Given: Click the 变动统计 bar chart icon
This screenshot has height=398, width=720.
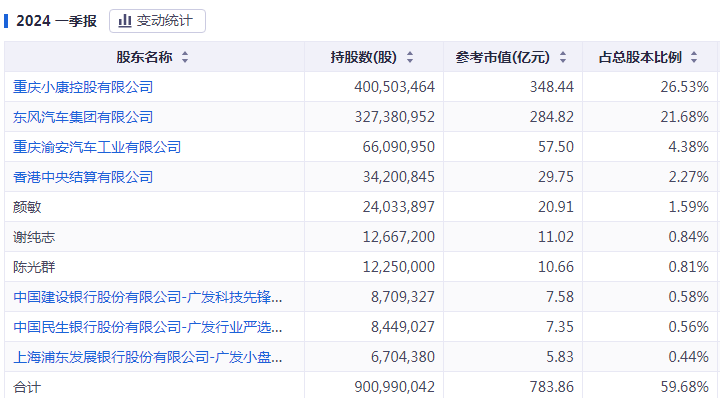Looking at the screenshot, I should pyautogui.click(x=125, y=21).
